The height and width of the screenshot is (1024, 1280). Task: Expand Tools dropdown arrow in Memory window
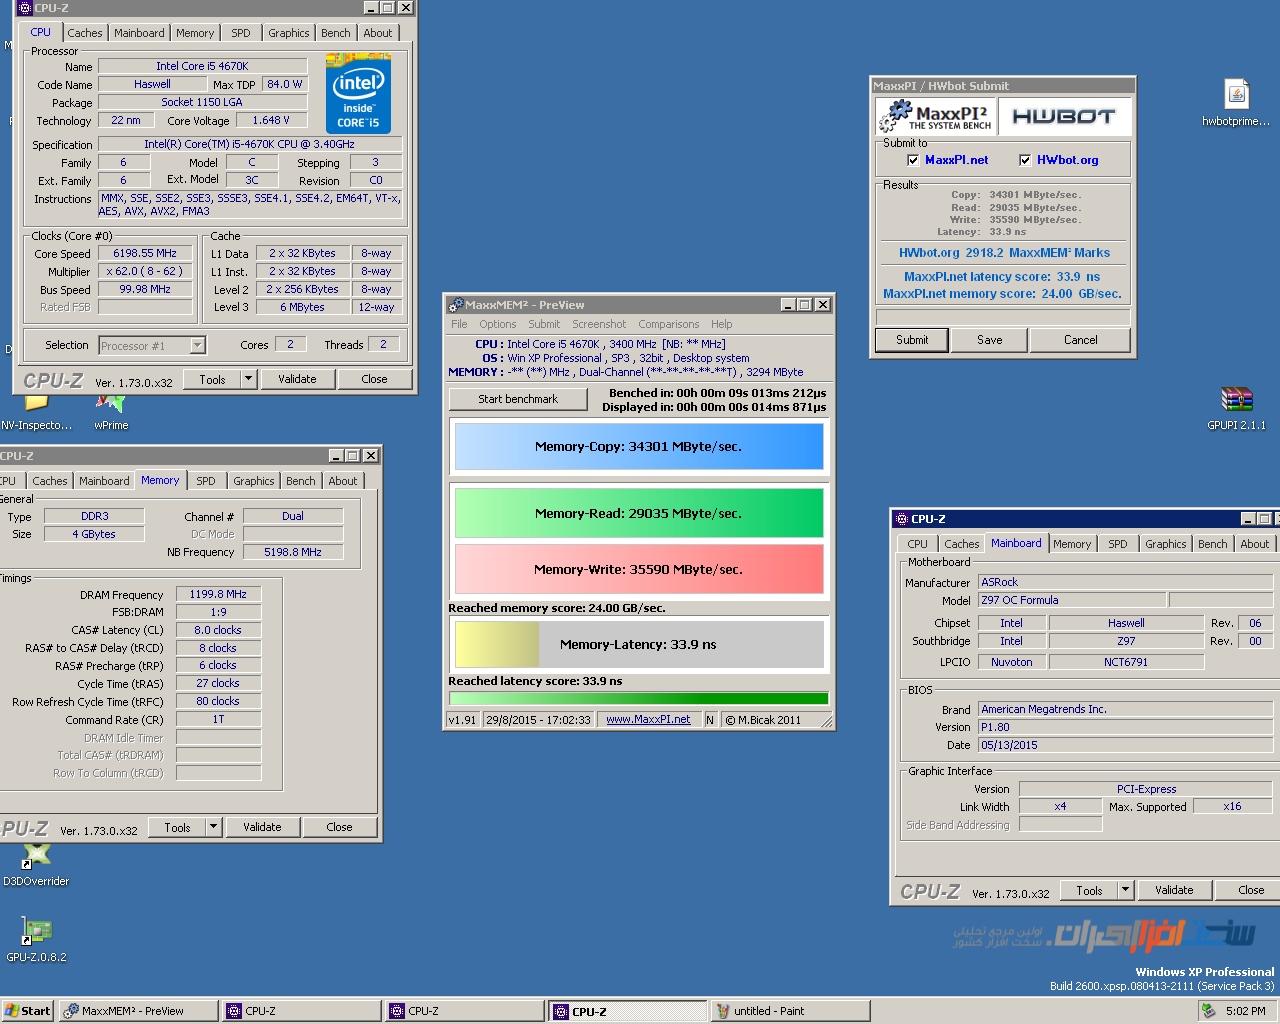(x=213, y=827)
